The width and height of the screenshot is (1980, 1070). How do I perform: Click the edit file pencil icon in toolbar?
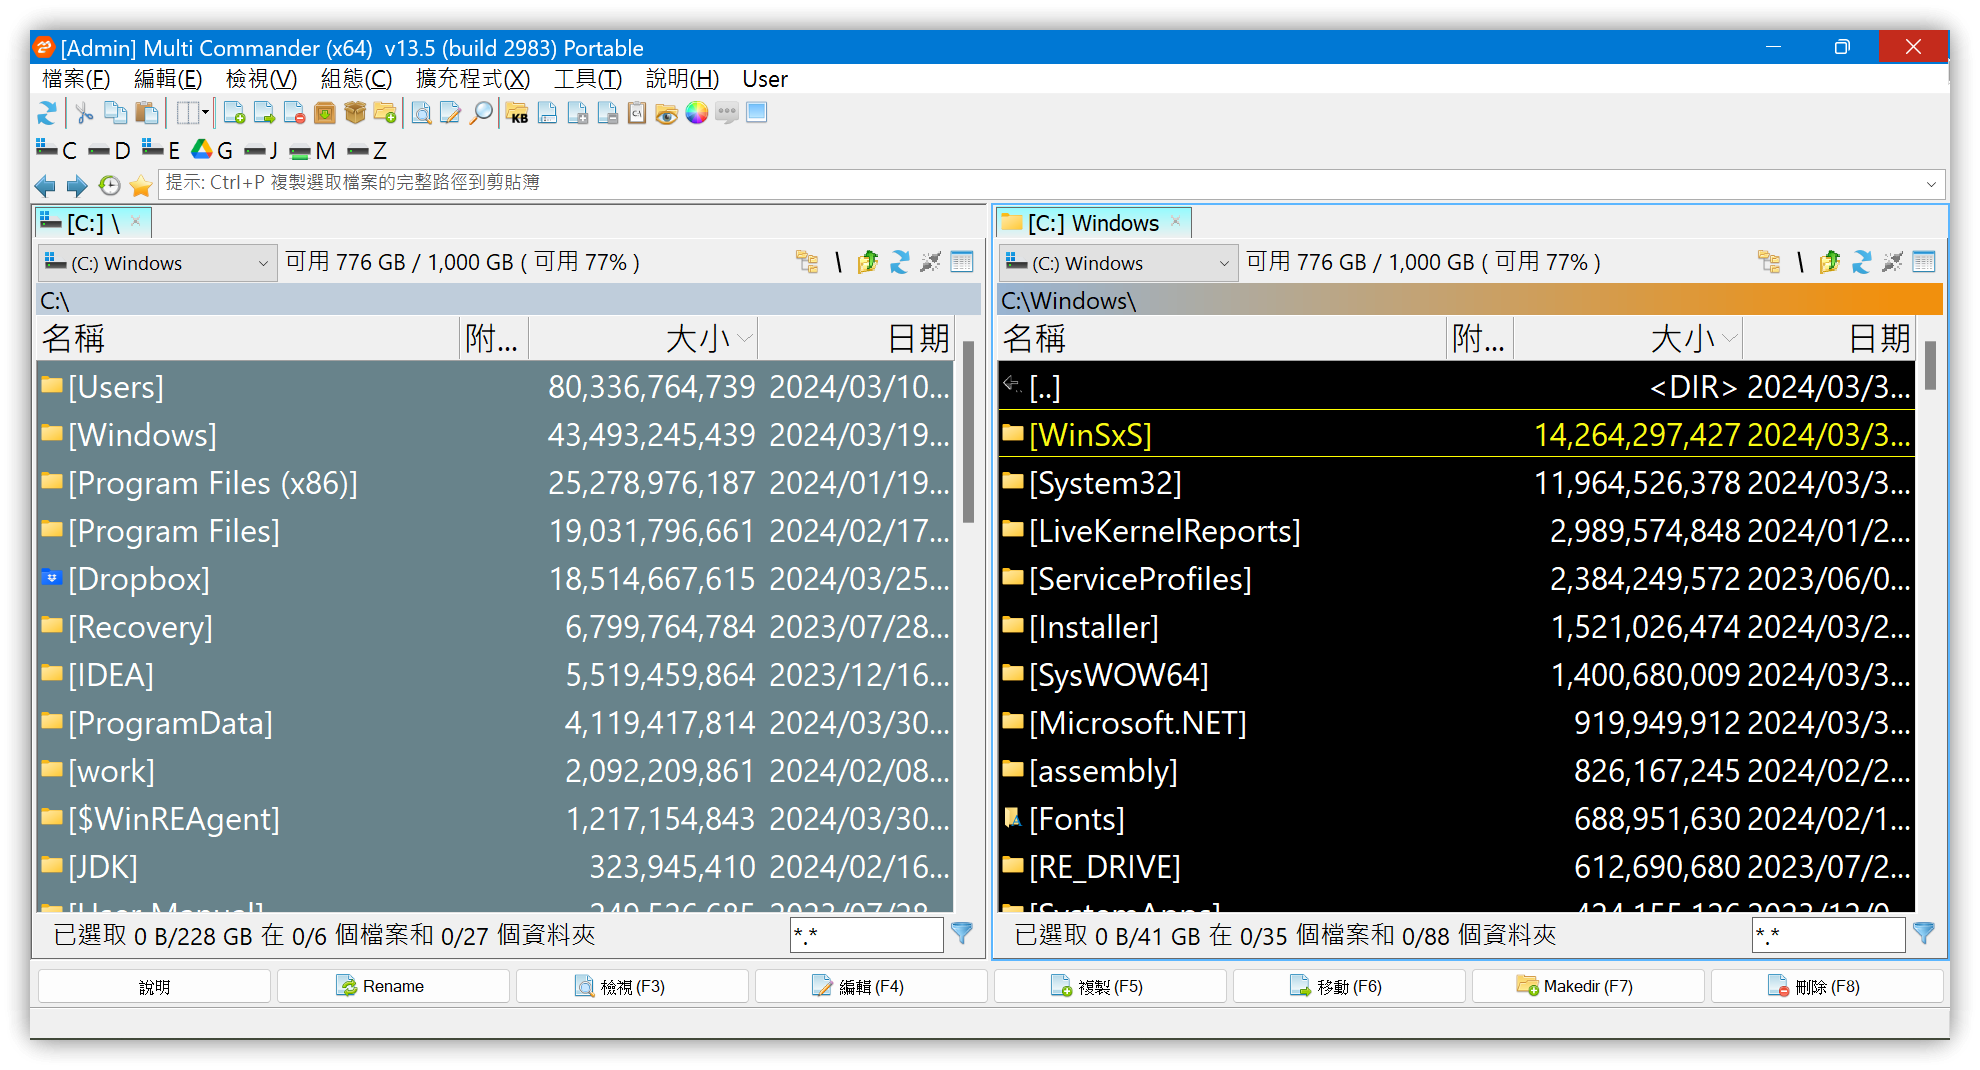pyautogui.click(x=451, y=113)
